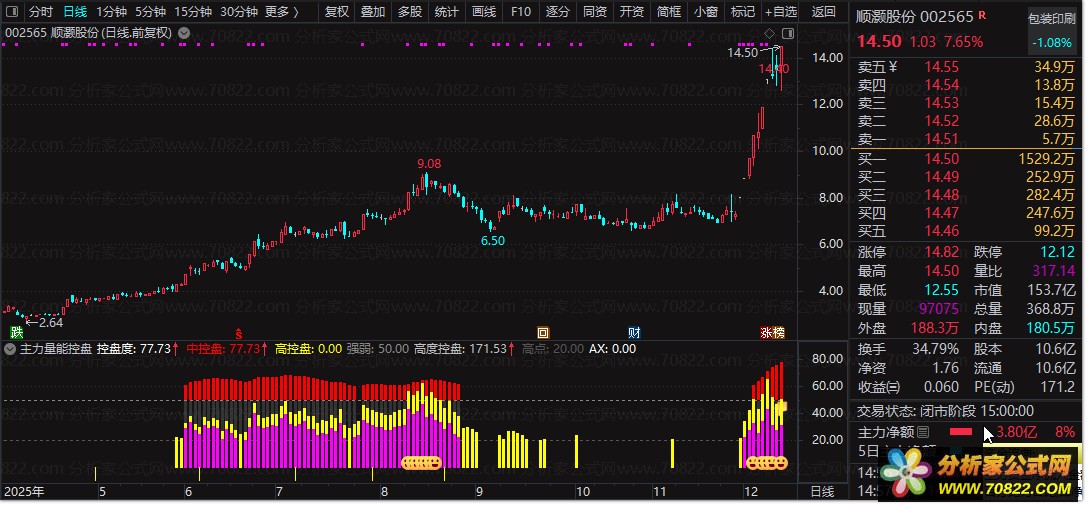This screenshot has height=505, width=1088.
Task: Add stock via +自选 button
Action: click(781, 12)
